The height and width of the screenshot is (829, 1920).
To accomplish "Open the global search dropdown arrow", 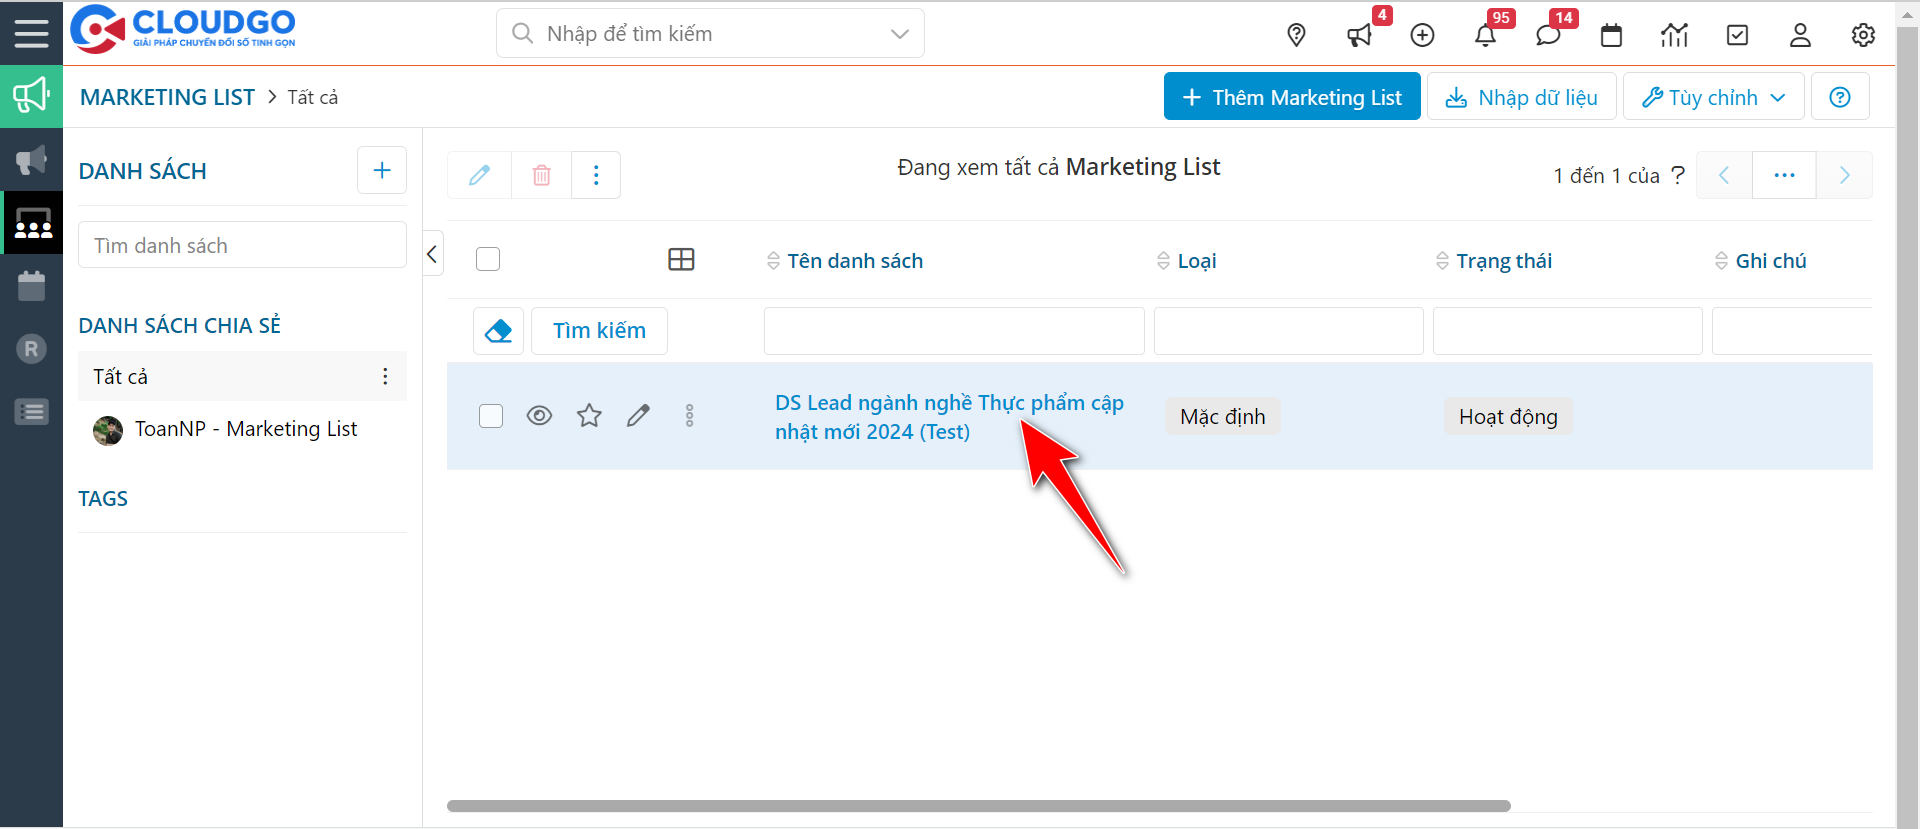I will pyautogui.click(x=899, y=34).
